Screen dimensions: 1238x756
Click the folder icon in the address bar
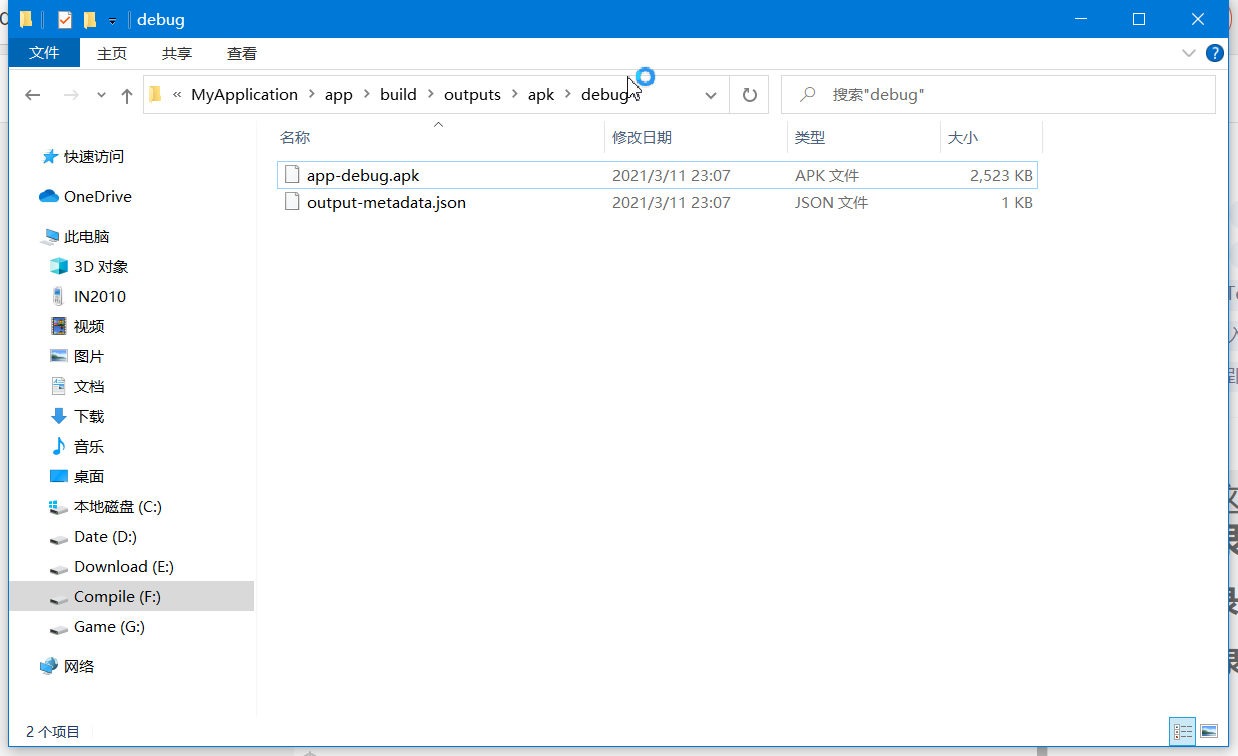click(x=155, y=95)
